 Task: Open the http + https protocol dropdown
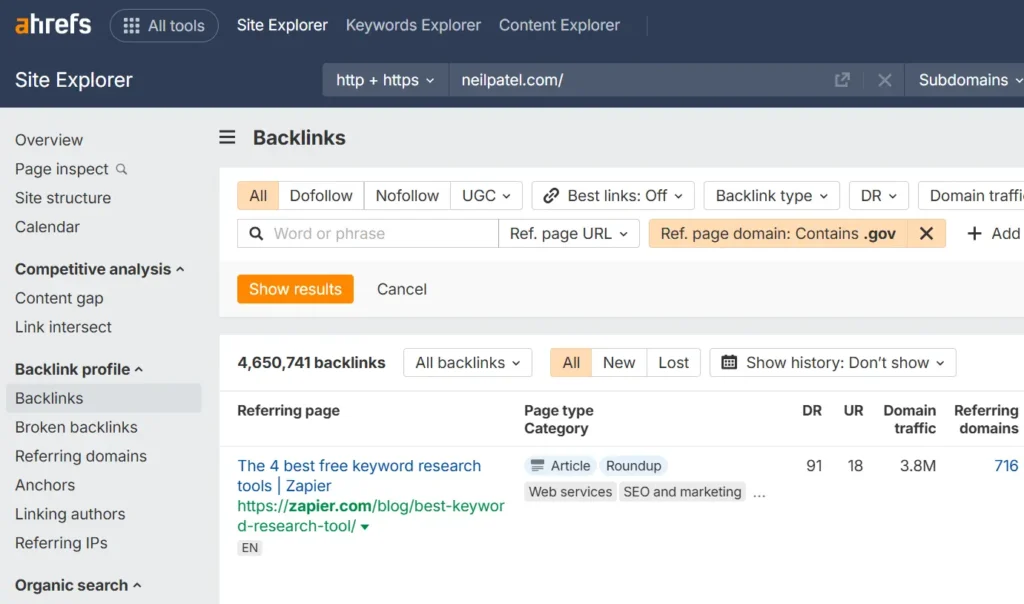point(385,80)
